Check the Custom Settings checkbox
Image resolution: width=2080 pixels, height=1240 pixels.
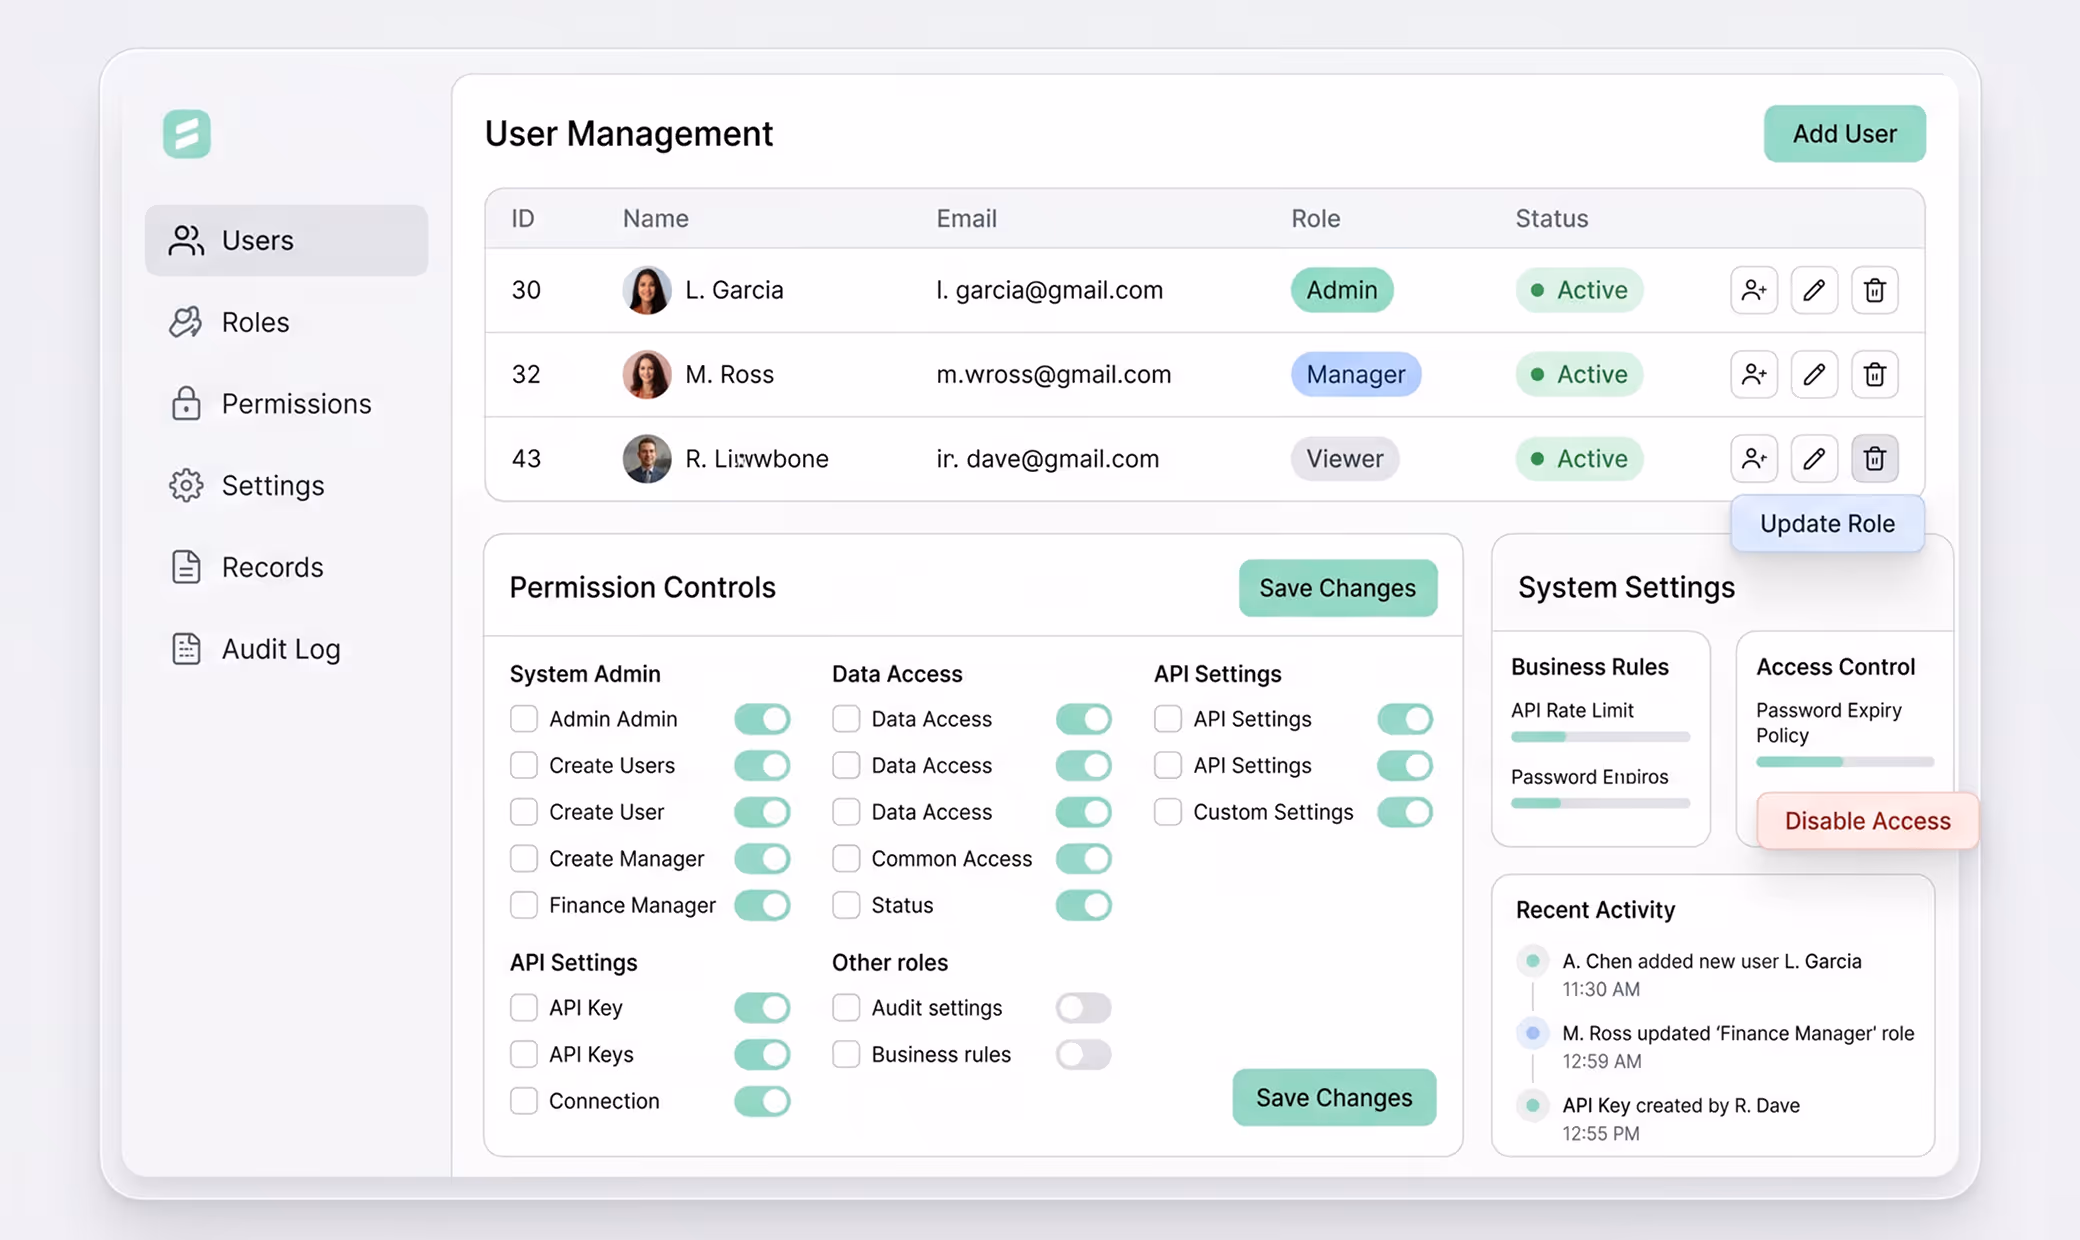coord(1168,811)
